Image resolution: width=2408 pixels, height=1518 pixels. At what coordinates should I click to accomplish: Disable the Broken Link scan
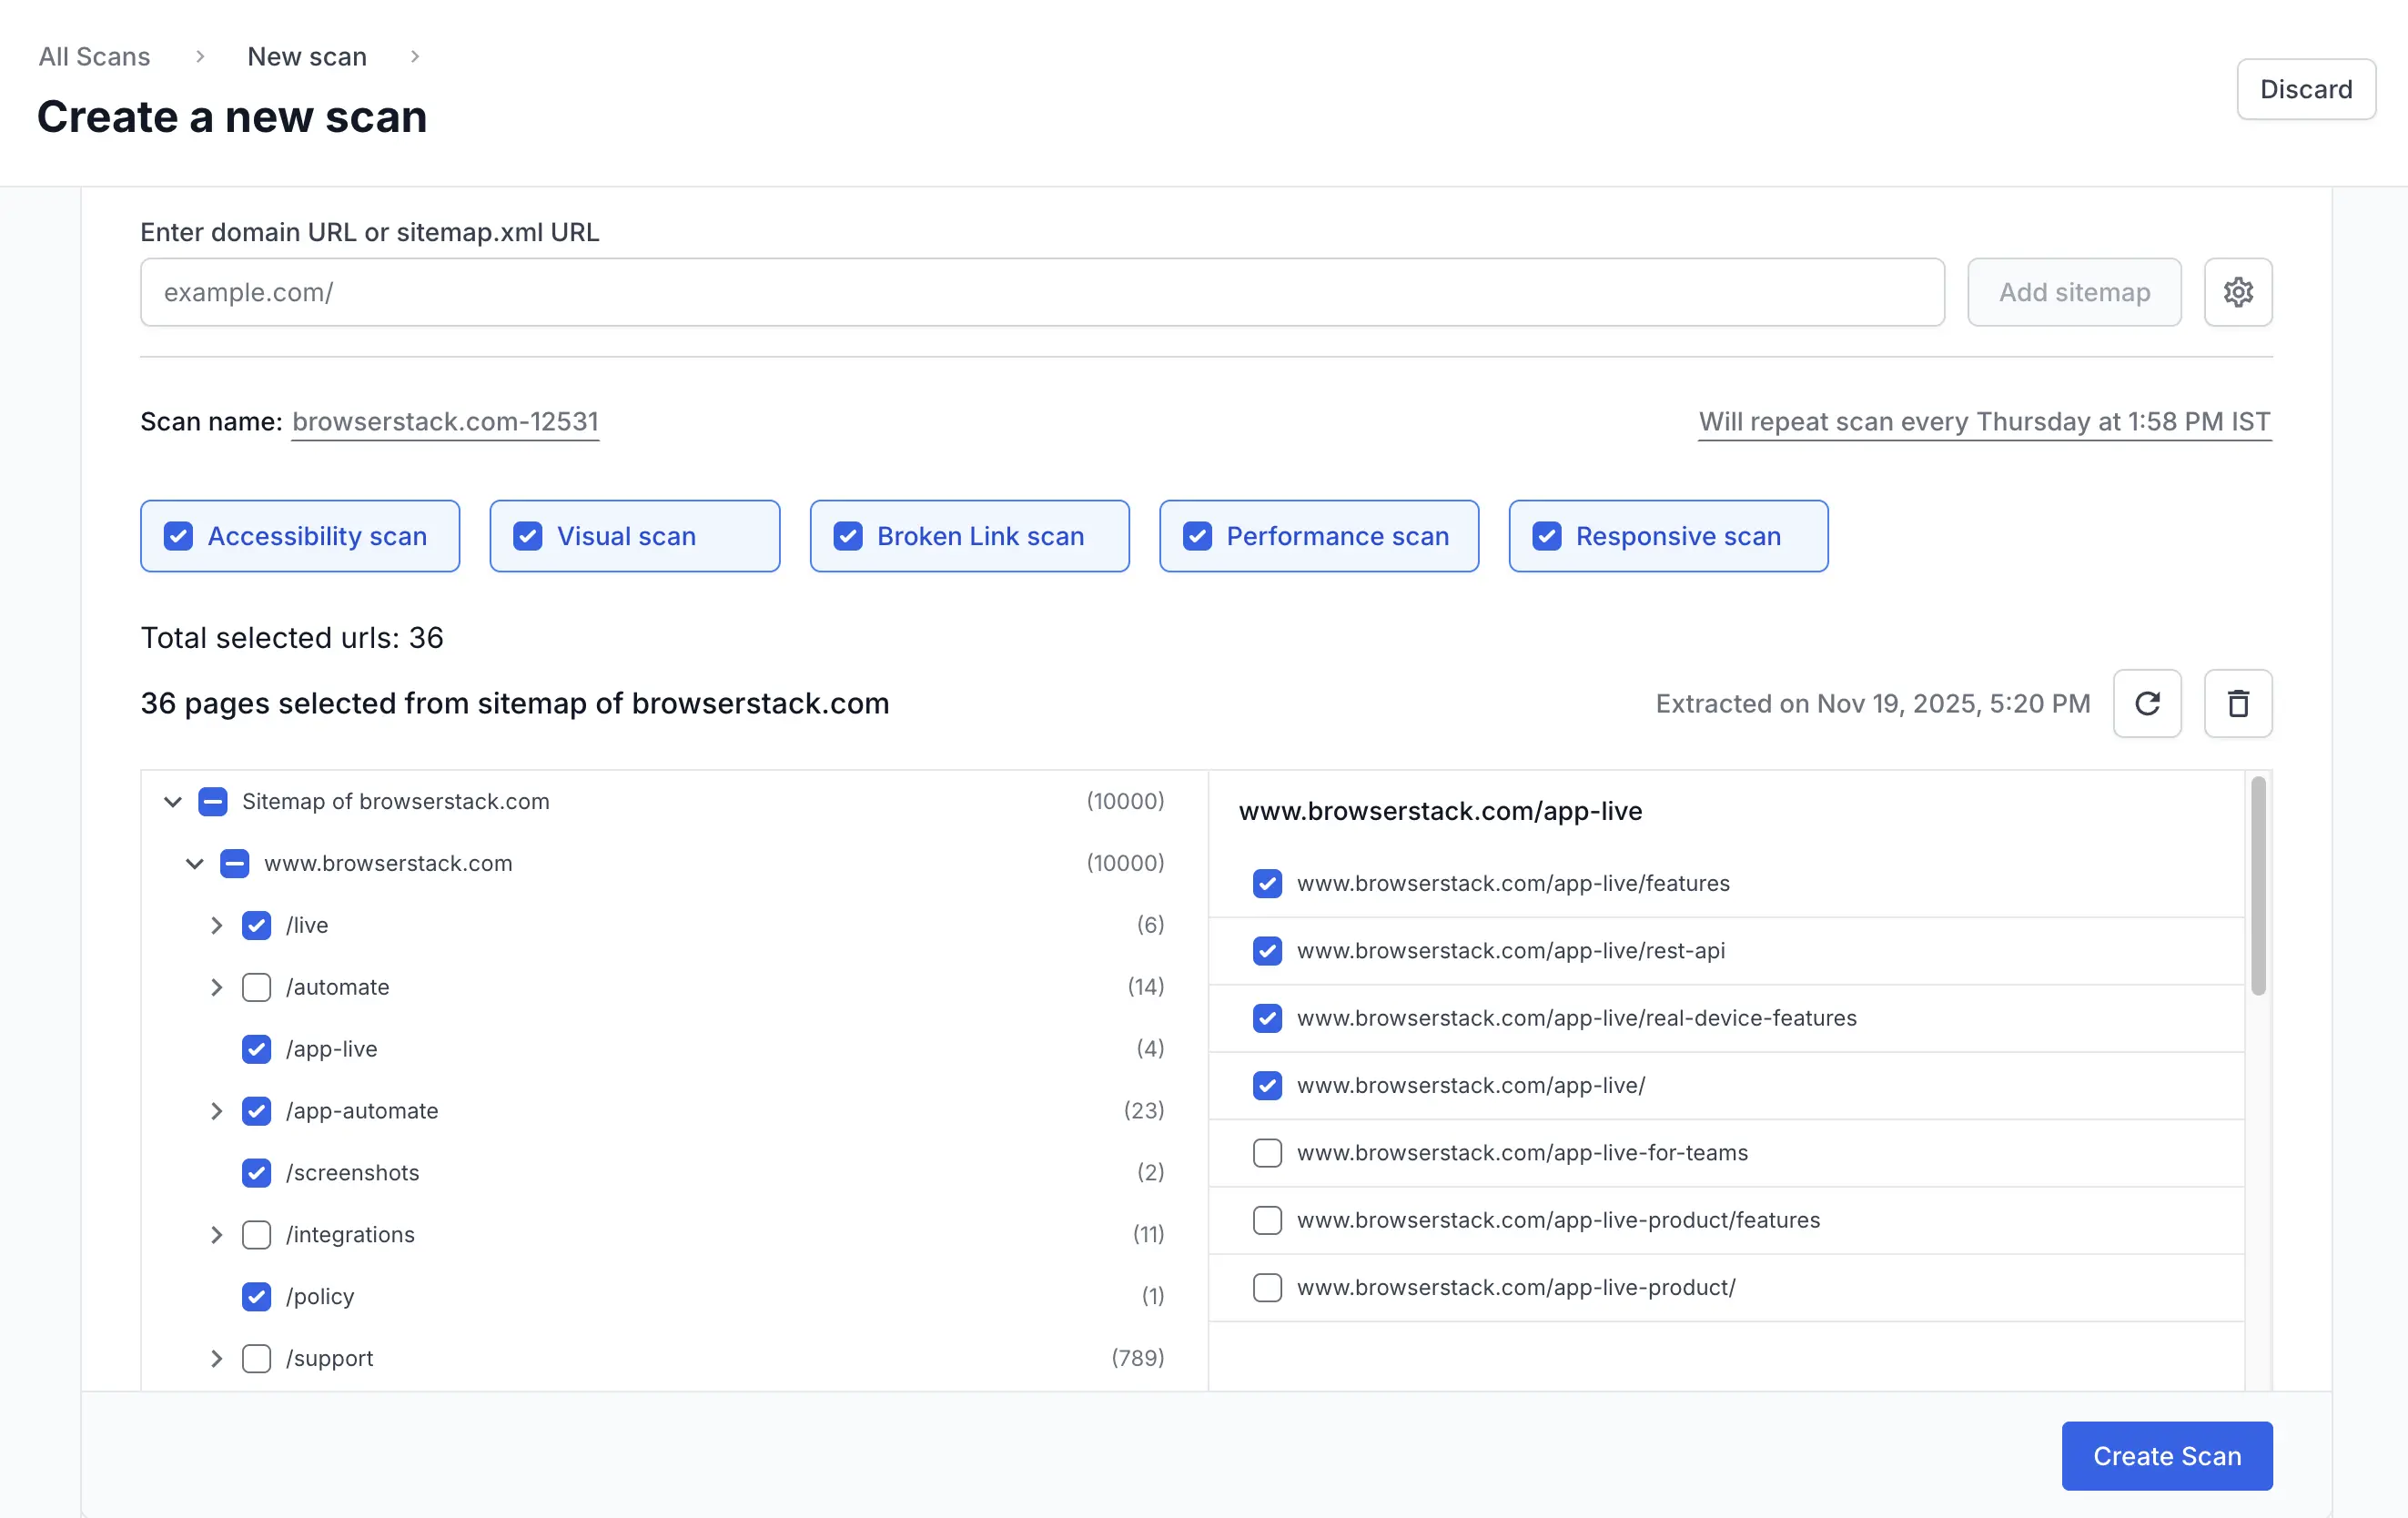click(848, 536)
